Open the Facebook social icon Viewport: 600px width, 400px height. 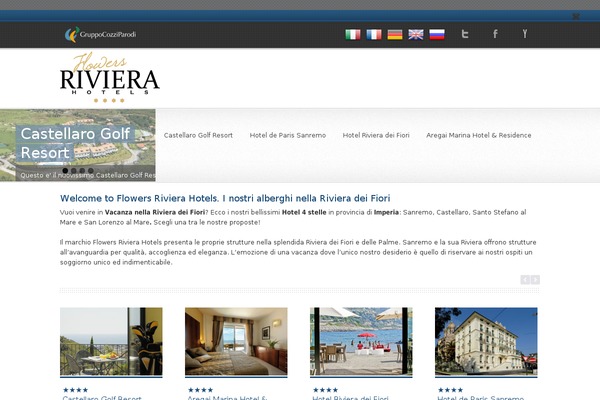(495, 34)
